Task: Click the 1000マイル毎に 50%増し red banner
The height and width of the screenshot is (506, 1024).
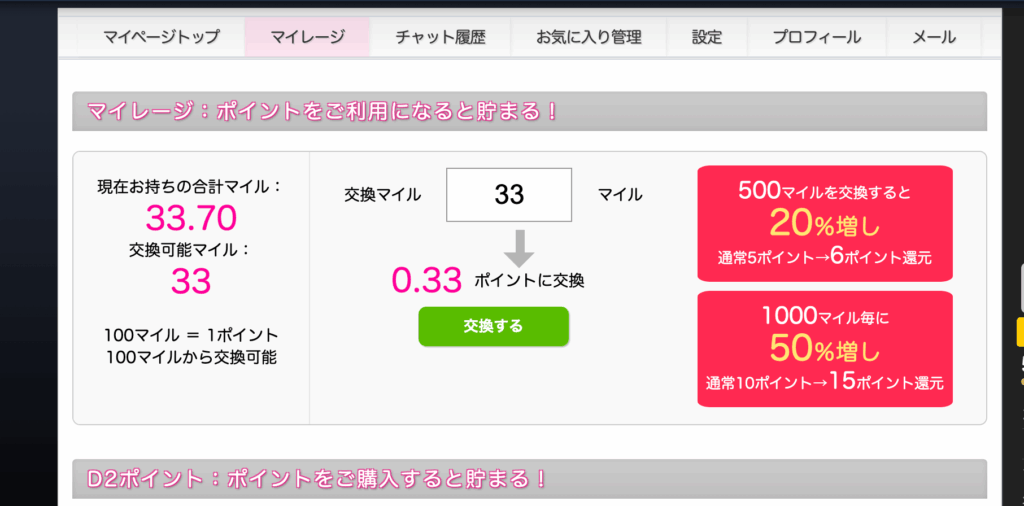Action: (x=824, y=348)
